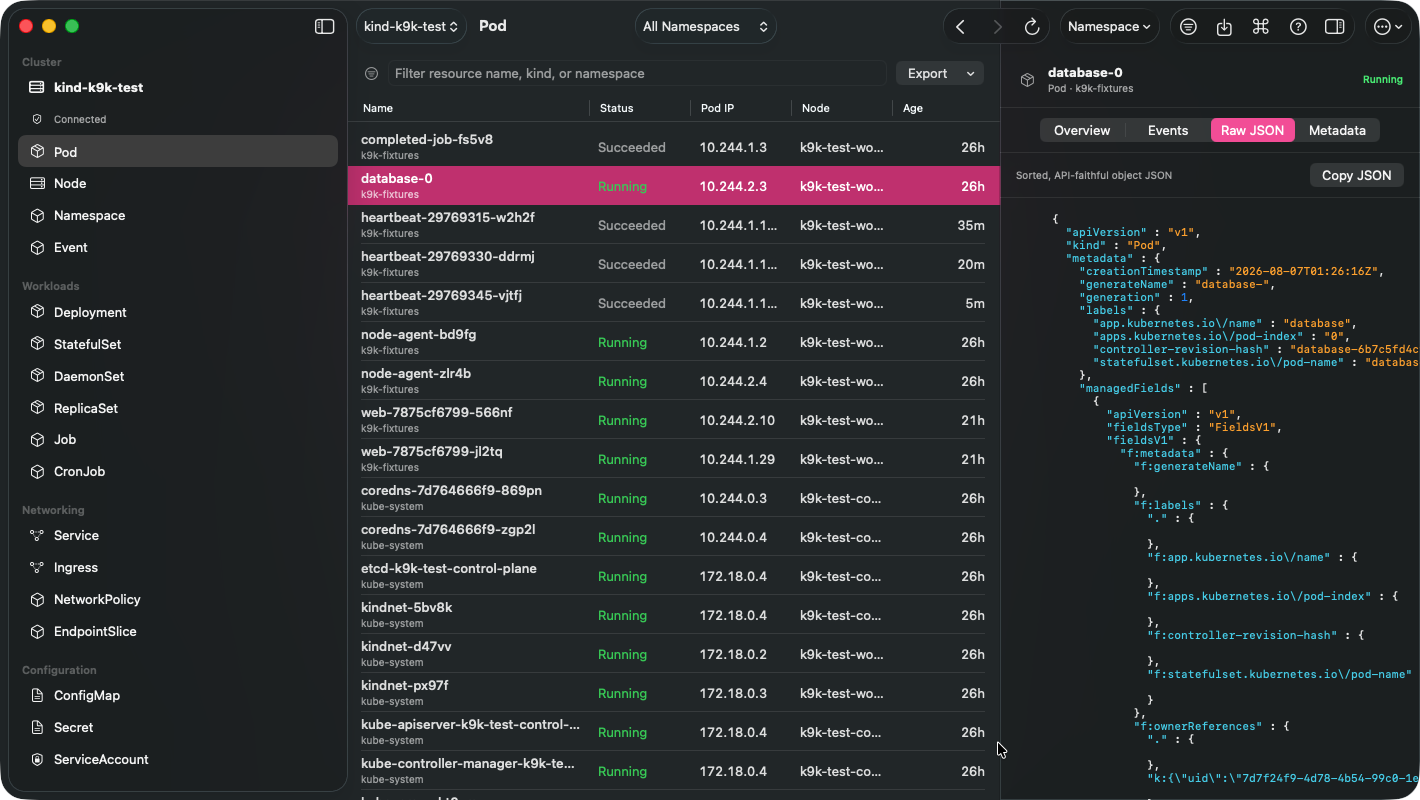1420x800 pixels.
Task: Open the Namespace dropdown in the toolbar
Action: click(1109, 27)
